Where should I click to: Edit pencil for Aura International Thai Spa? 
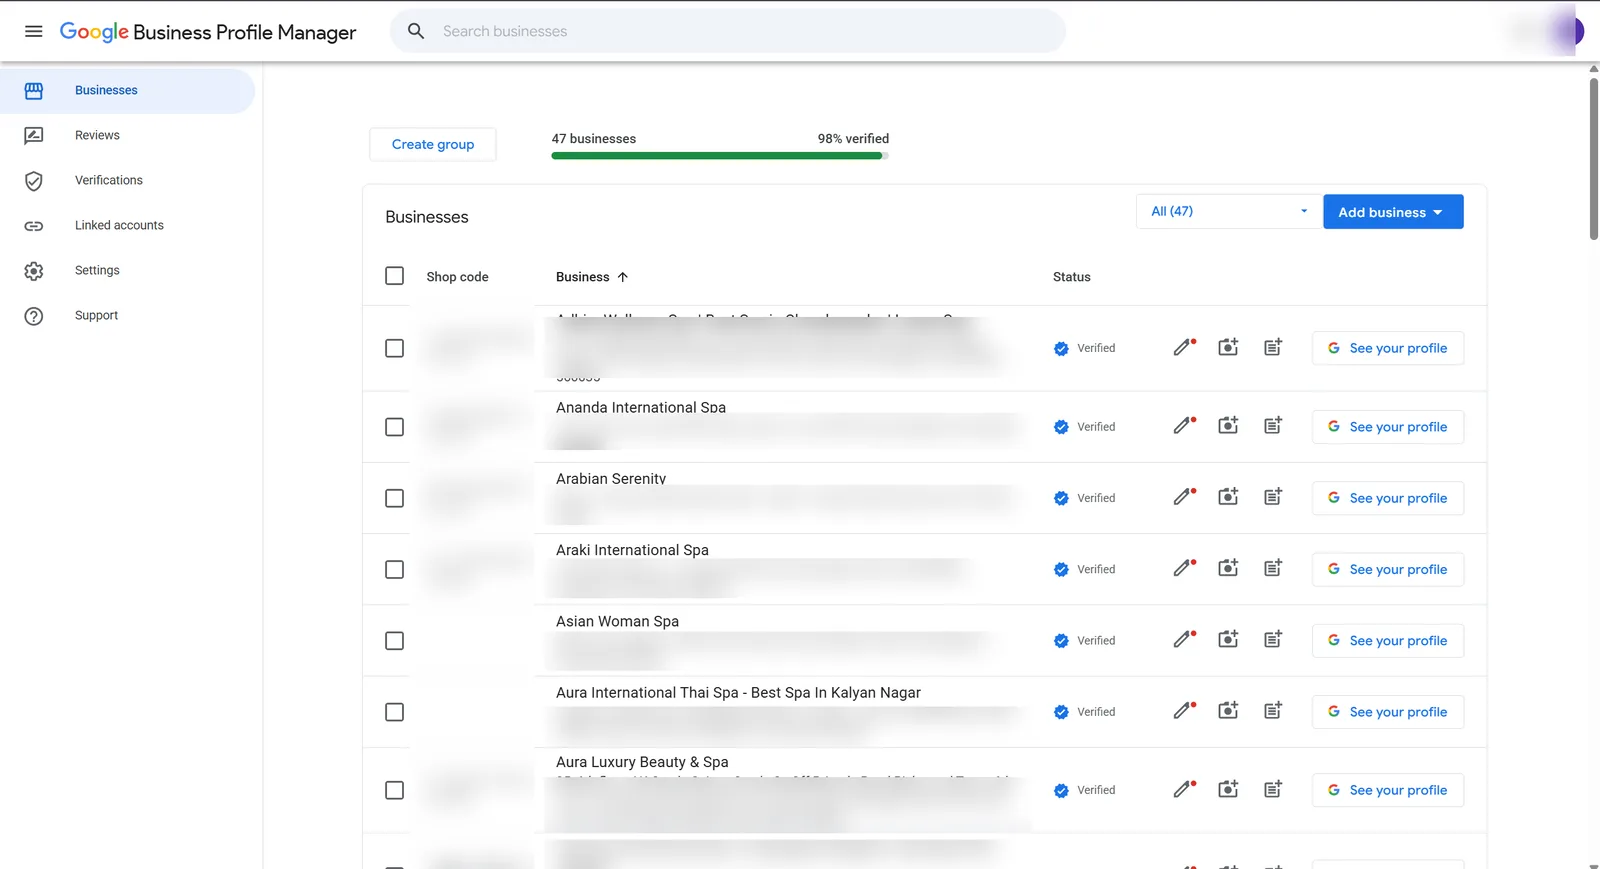click(1184, 711)
